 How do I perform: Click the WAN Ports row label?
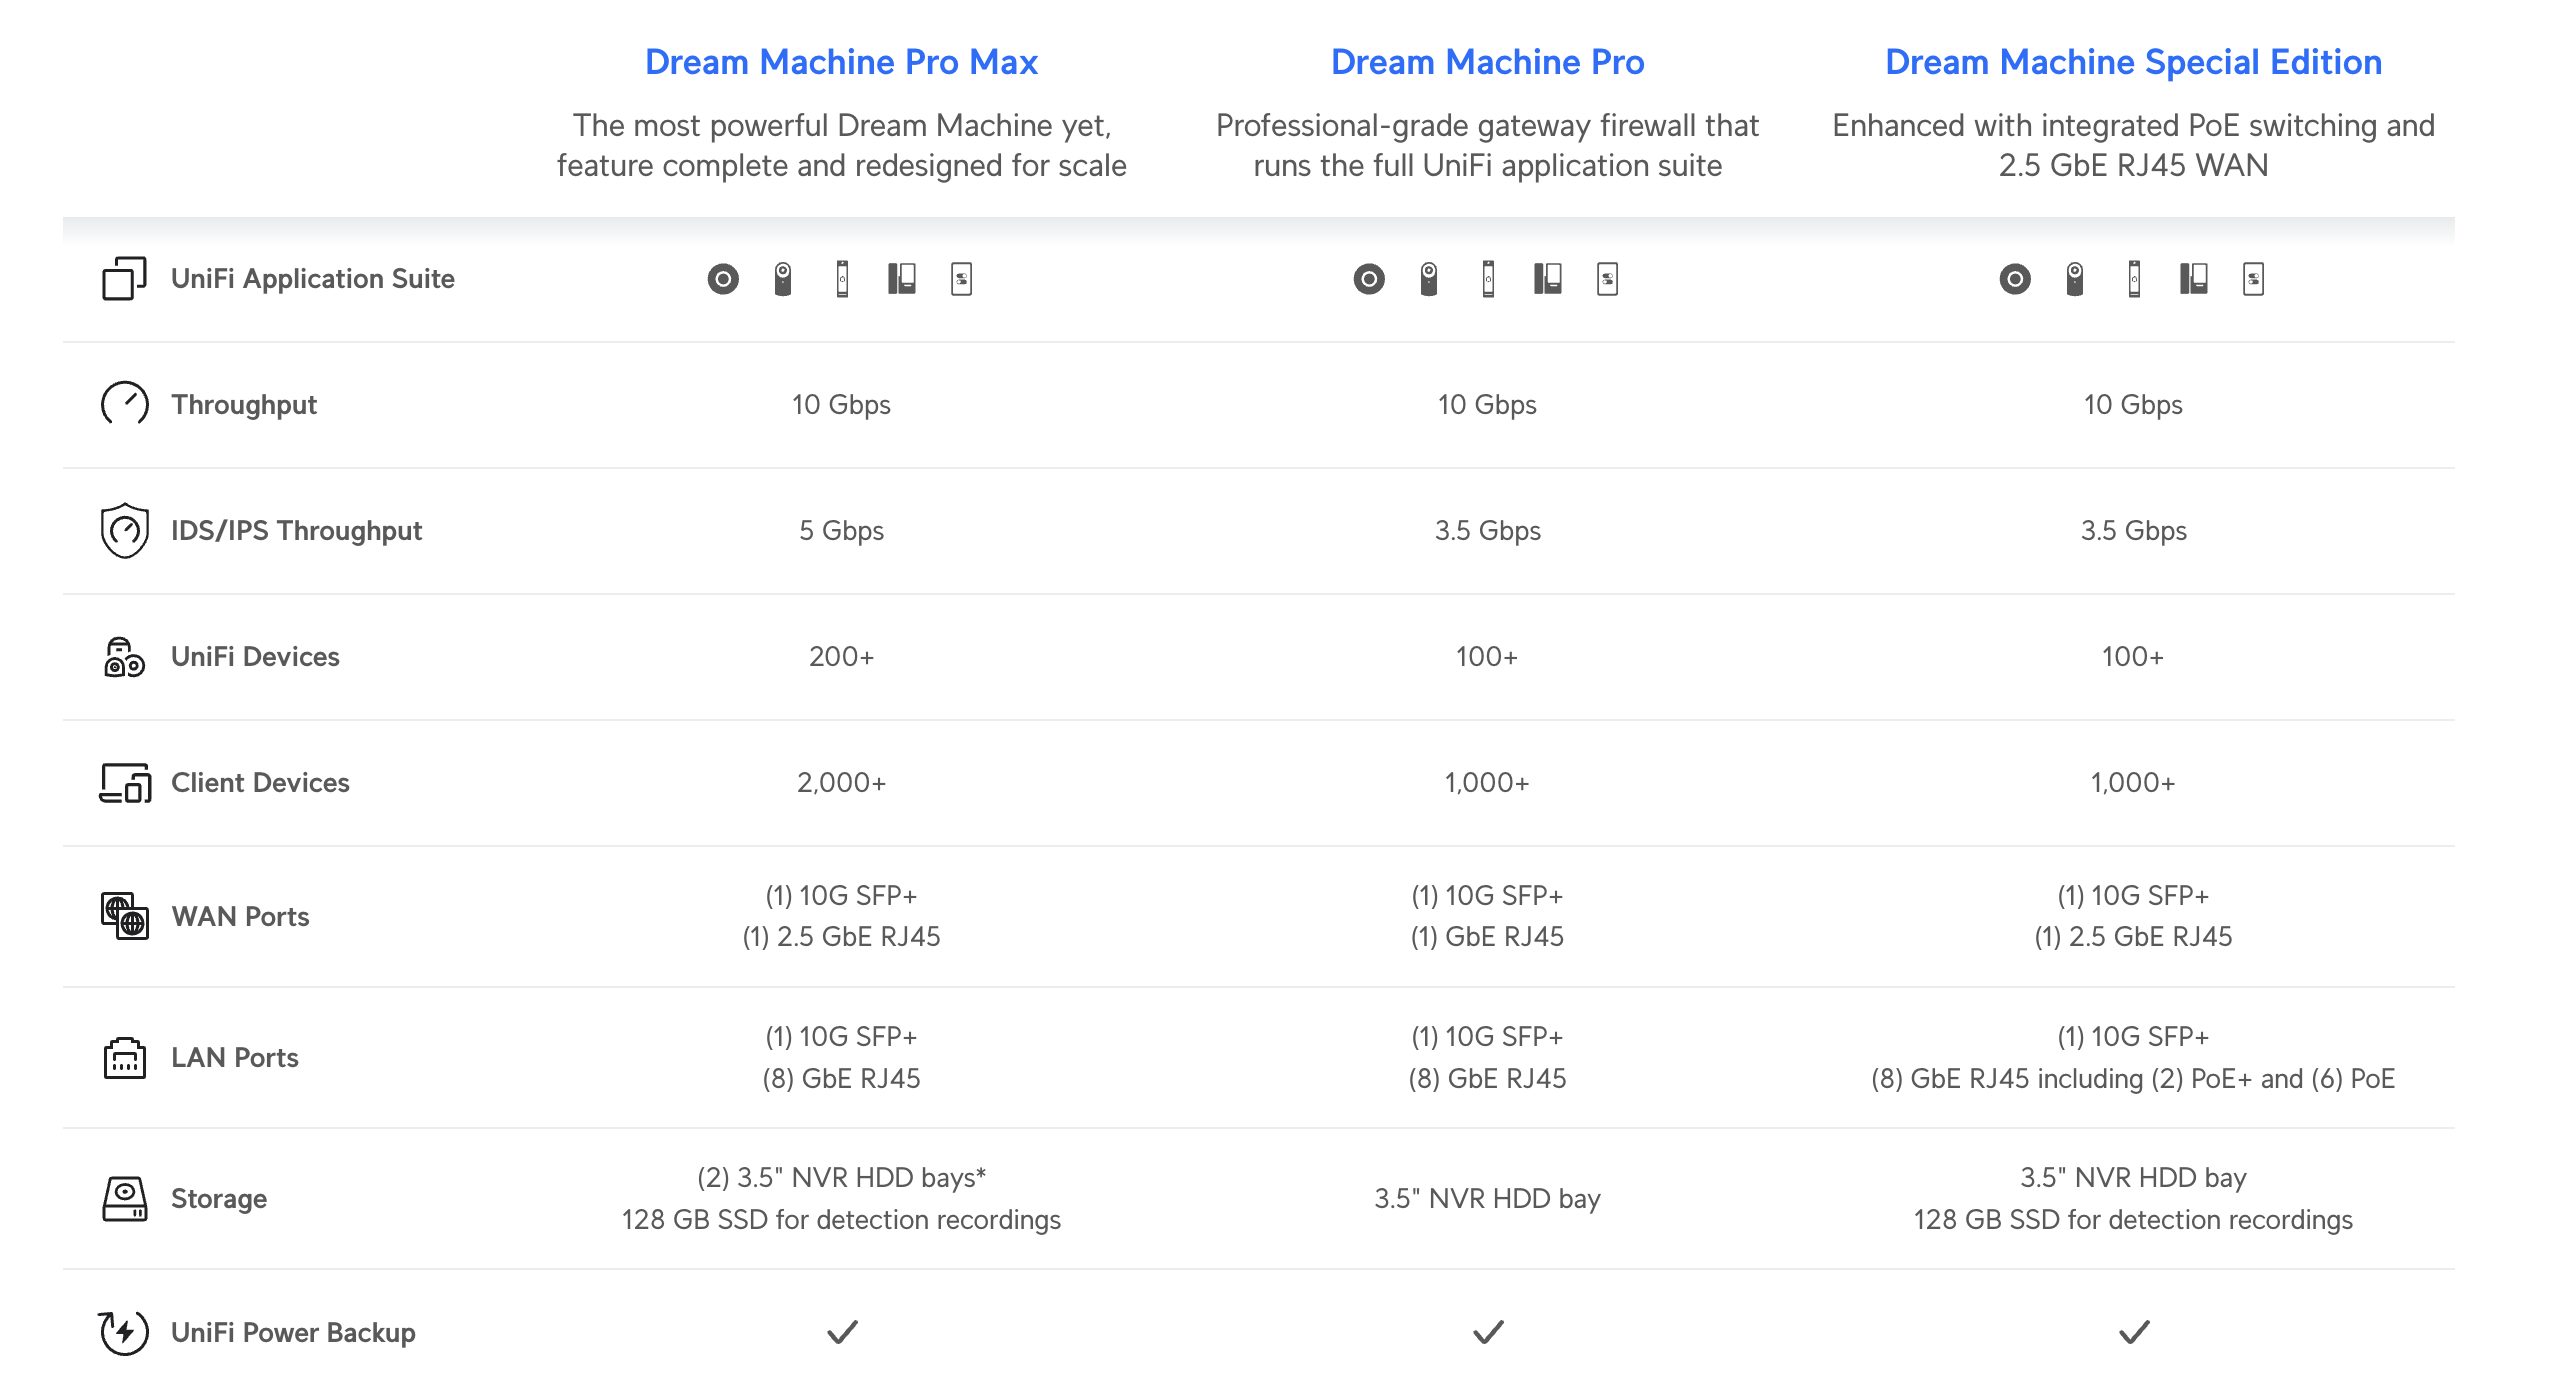pyautogui.click(x=240, y=917)
